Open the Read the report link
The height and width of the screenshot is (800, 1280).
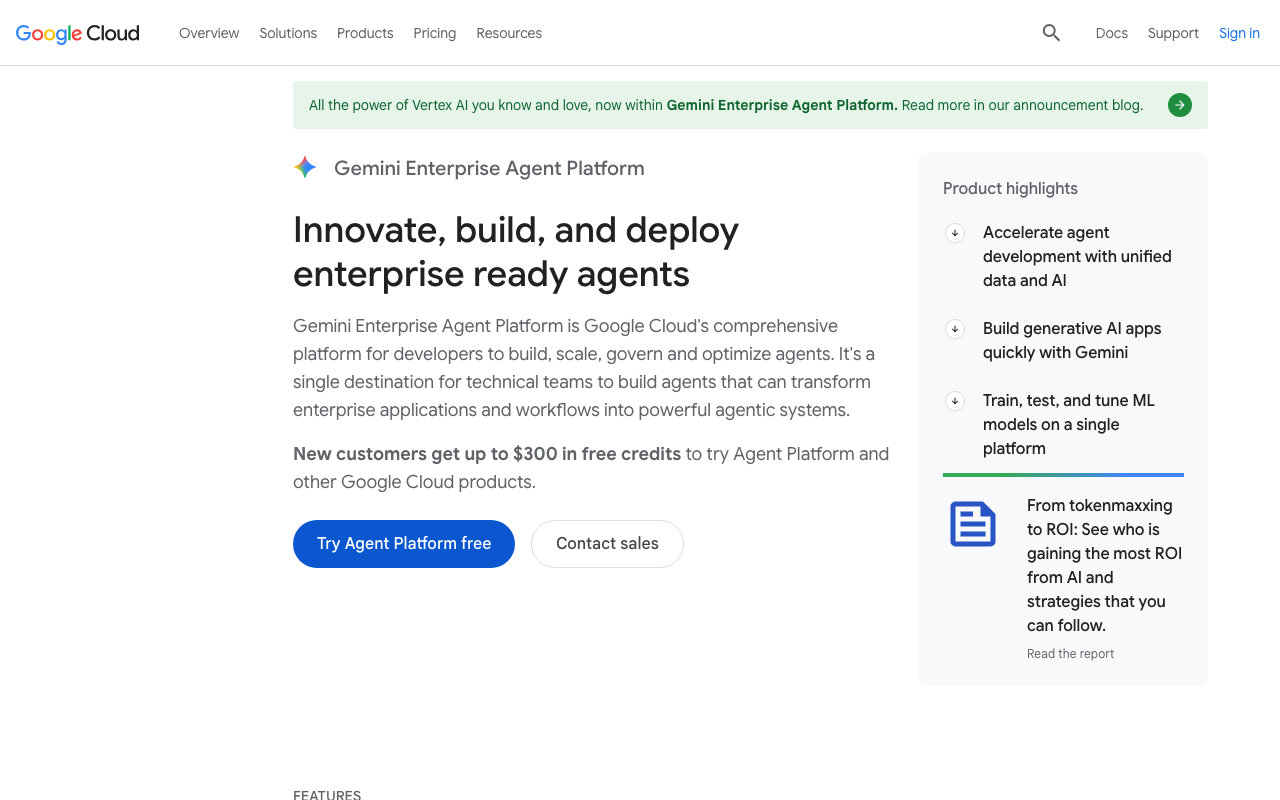1070,654
